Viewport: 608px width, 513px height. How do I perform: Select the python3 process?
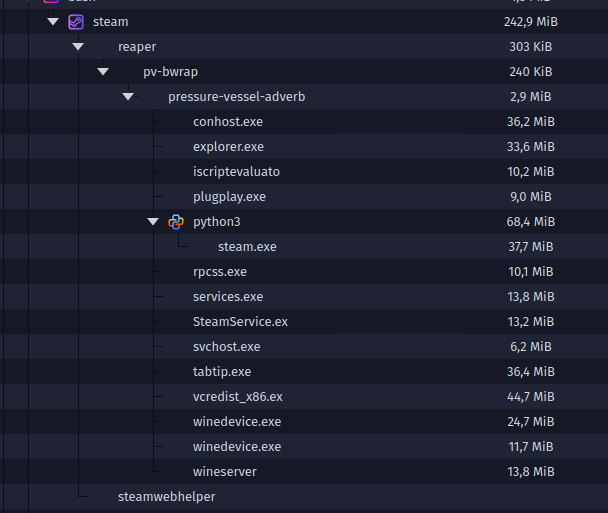point(304,222)
